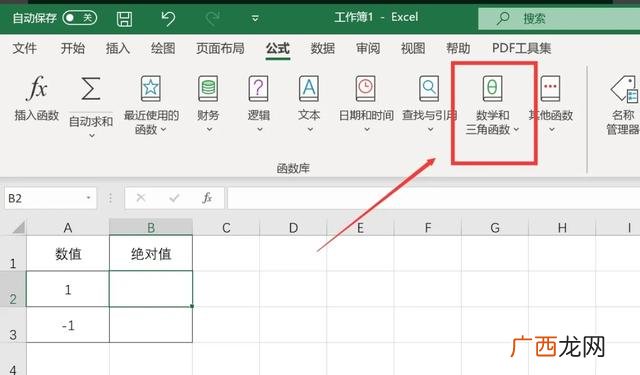The width and height of the screenshot is (640, 375).
Task: Click the search (搜索) box
Action: pos(559,18)
